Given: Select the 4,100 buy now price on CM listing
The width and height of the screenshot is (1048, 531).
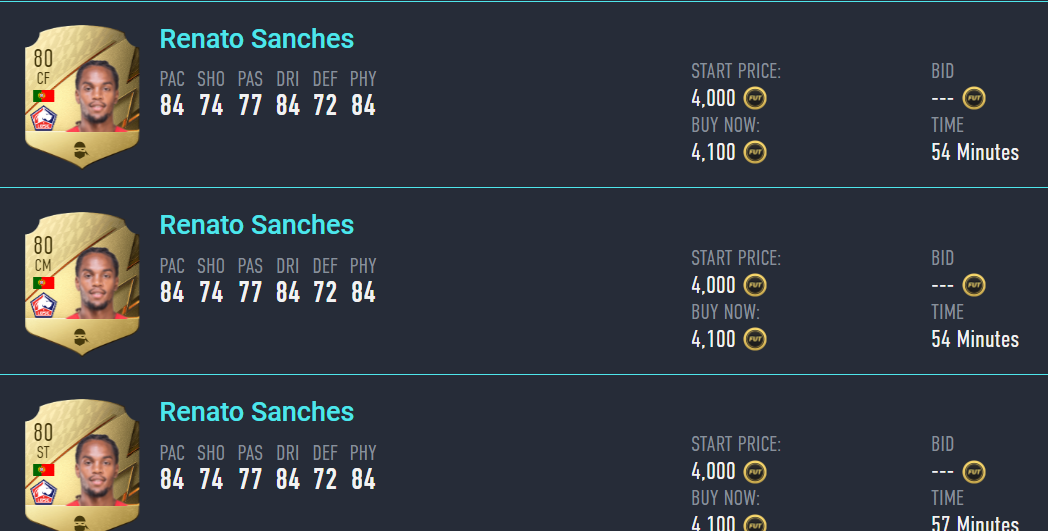Looking at the screenshot, I should (713, 339).
